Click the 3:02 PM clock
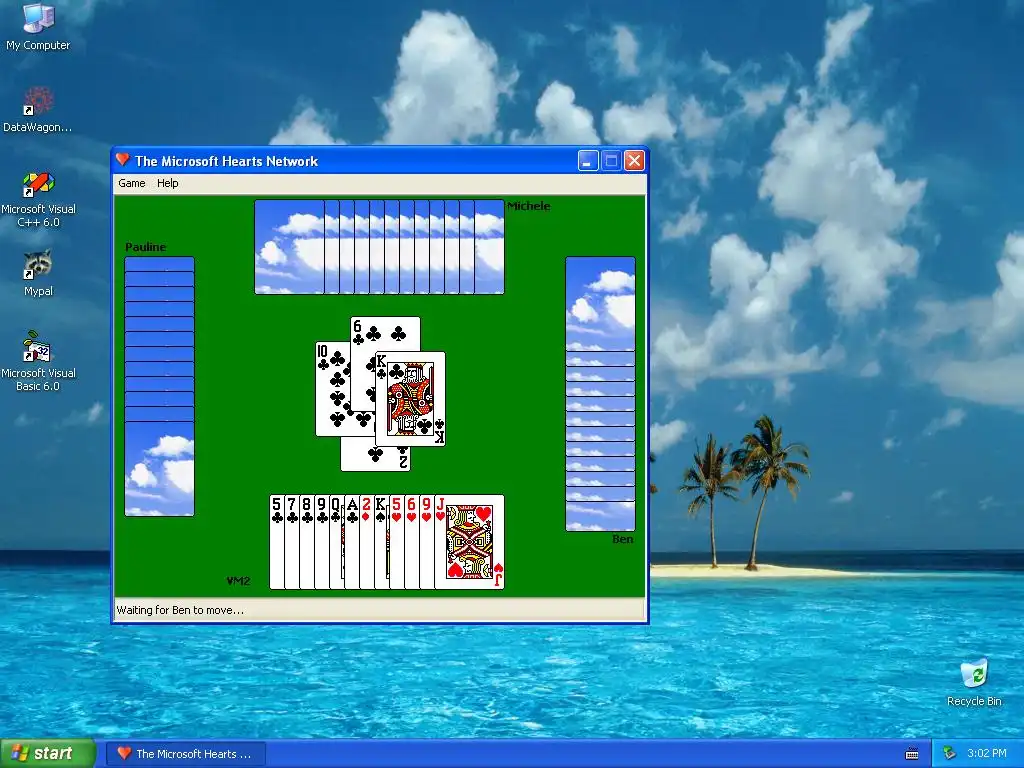The image size is (1024, 768). pyautogui.click(x=987, y=753)
